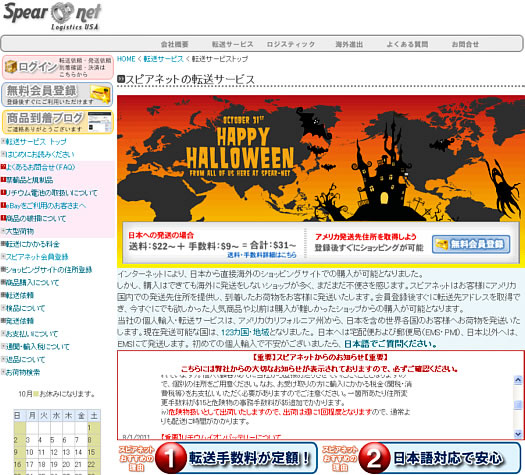
Task: Click the Spear net Logistics USA logo
Action: [52, 16]
